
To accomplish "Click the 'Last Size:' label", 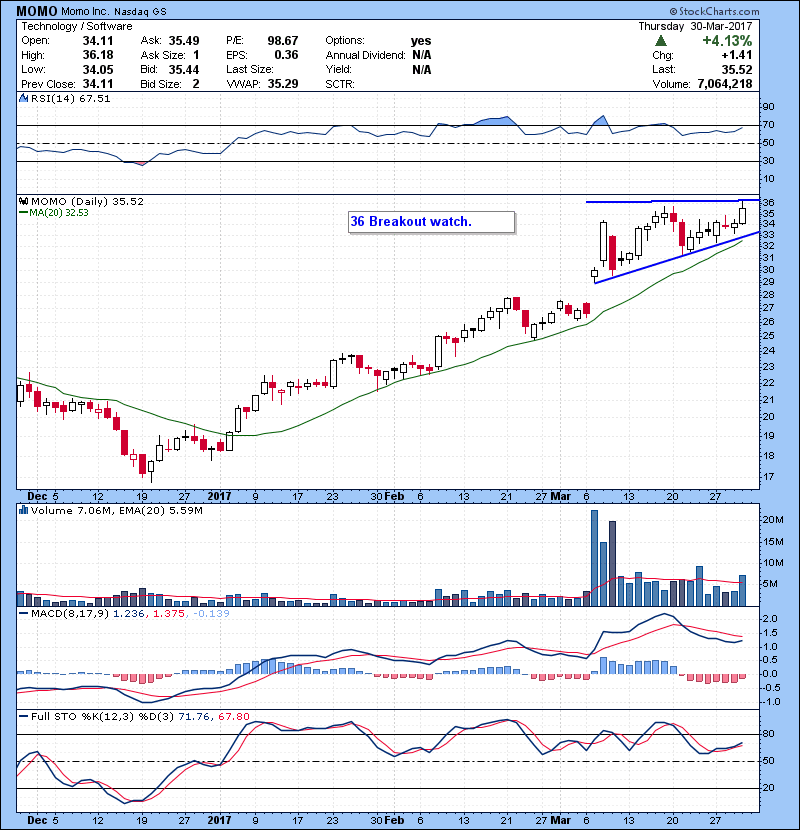I will pyautogui.click(x=249, y=69).
